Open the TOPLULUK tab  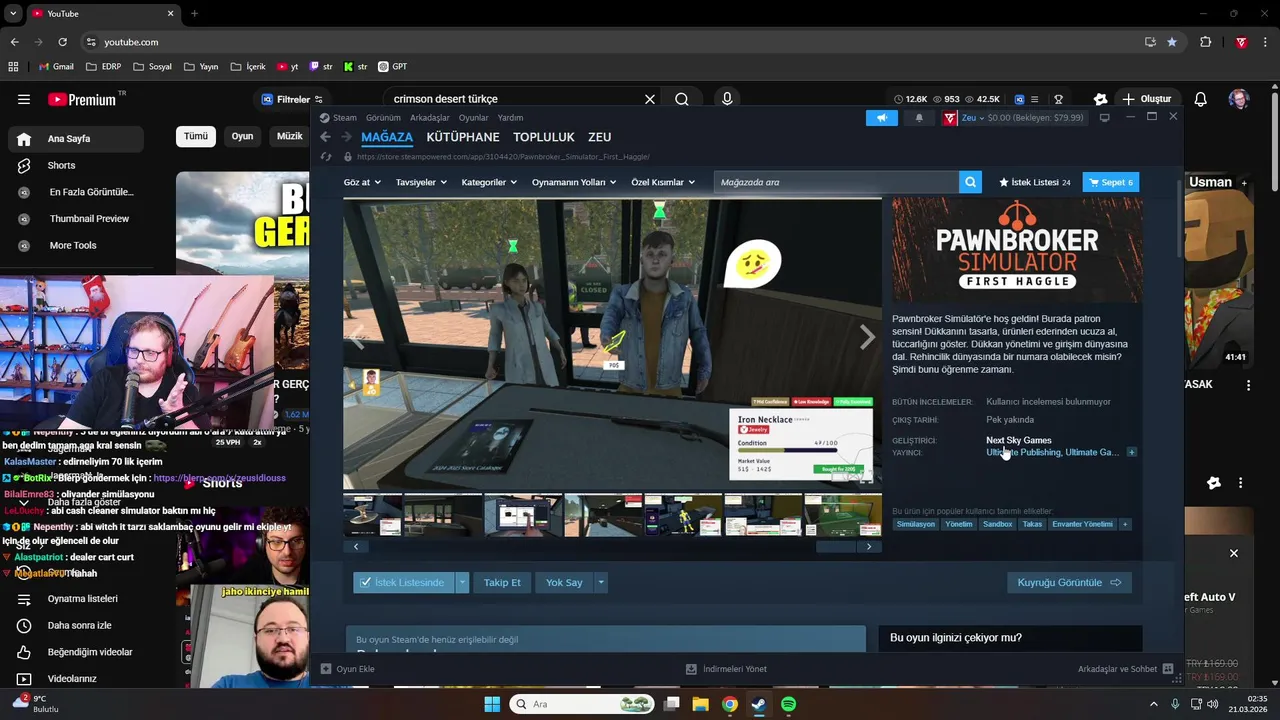(x=544, y=137)
